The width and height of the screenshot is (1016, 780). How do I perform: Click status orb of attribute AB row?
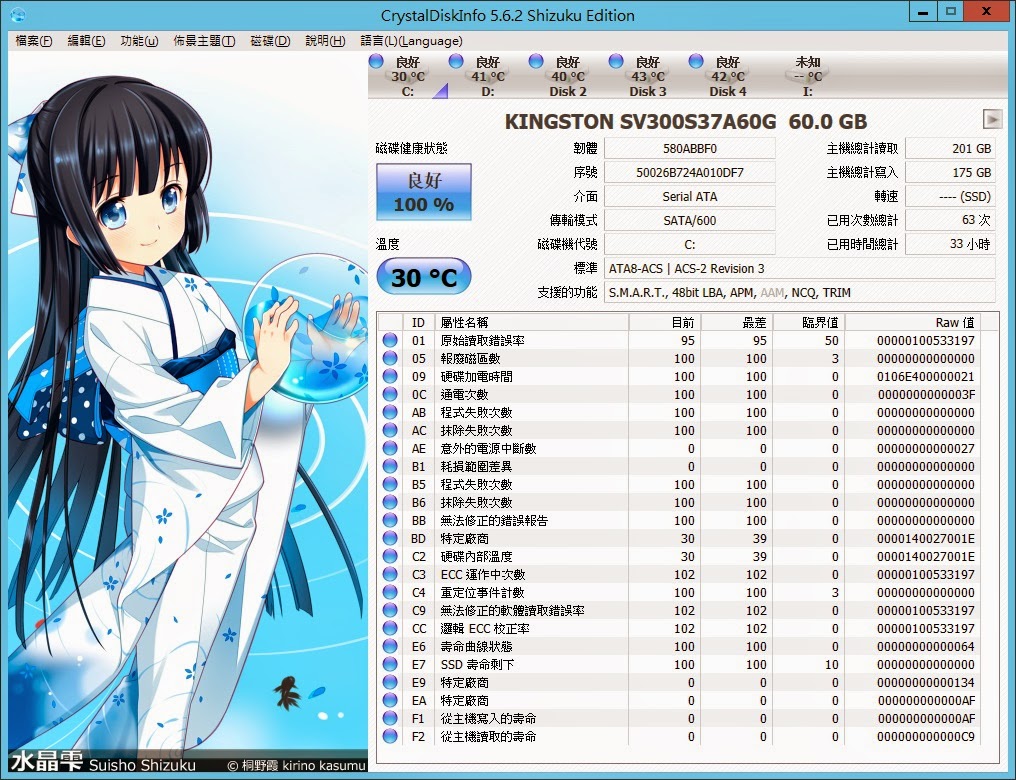pyautogui.click(x=390, y=412)
